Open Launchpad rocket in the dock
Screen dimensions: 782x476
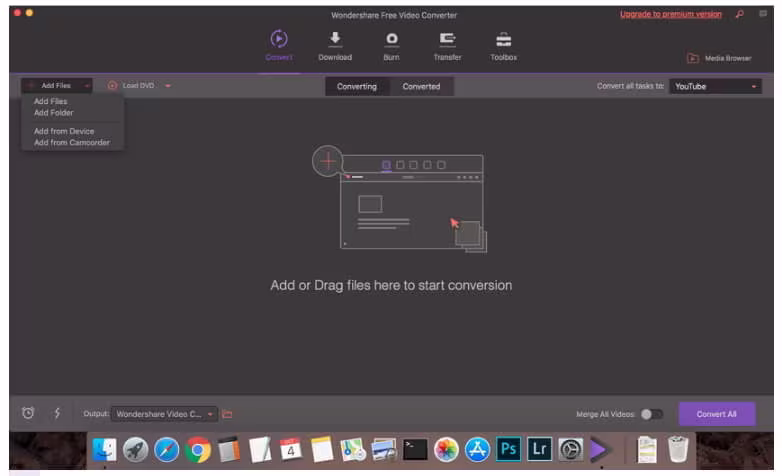click(136, 450)
